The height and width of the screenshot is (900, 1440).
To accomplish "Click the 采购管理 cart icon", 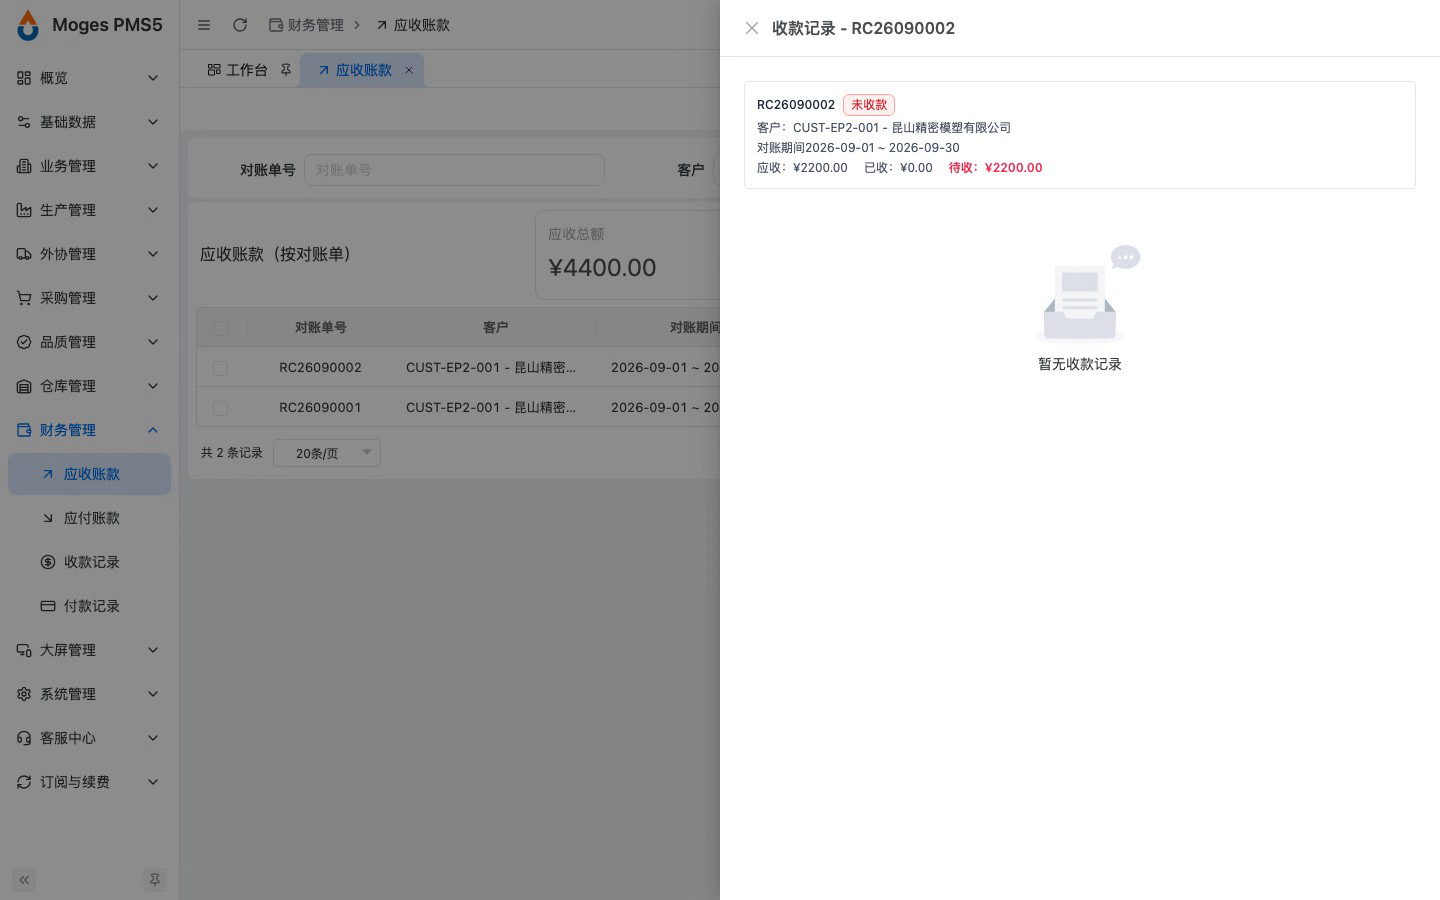I will (x=24, y=298).
